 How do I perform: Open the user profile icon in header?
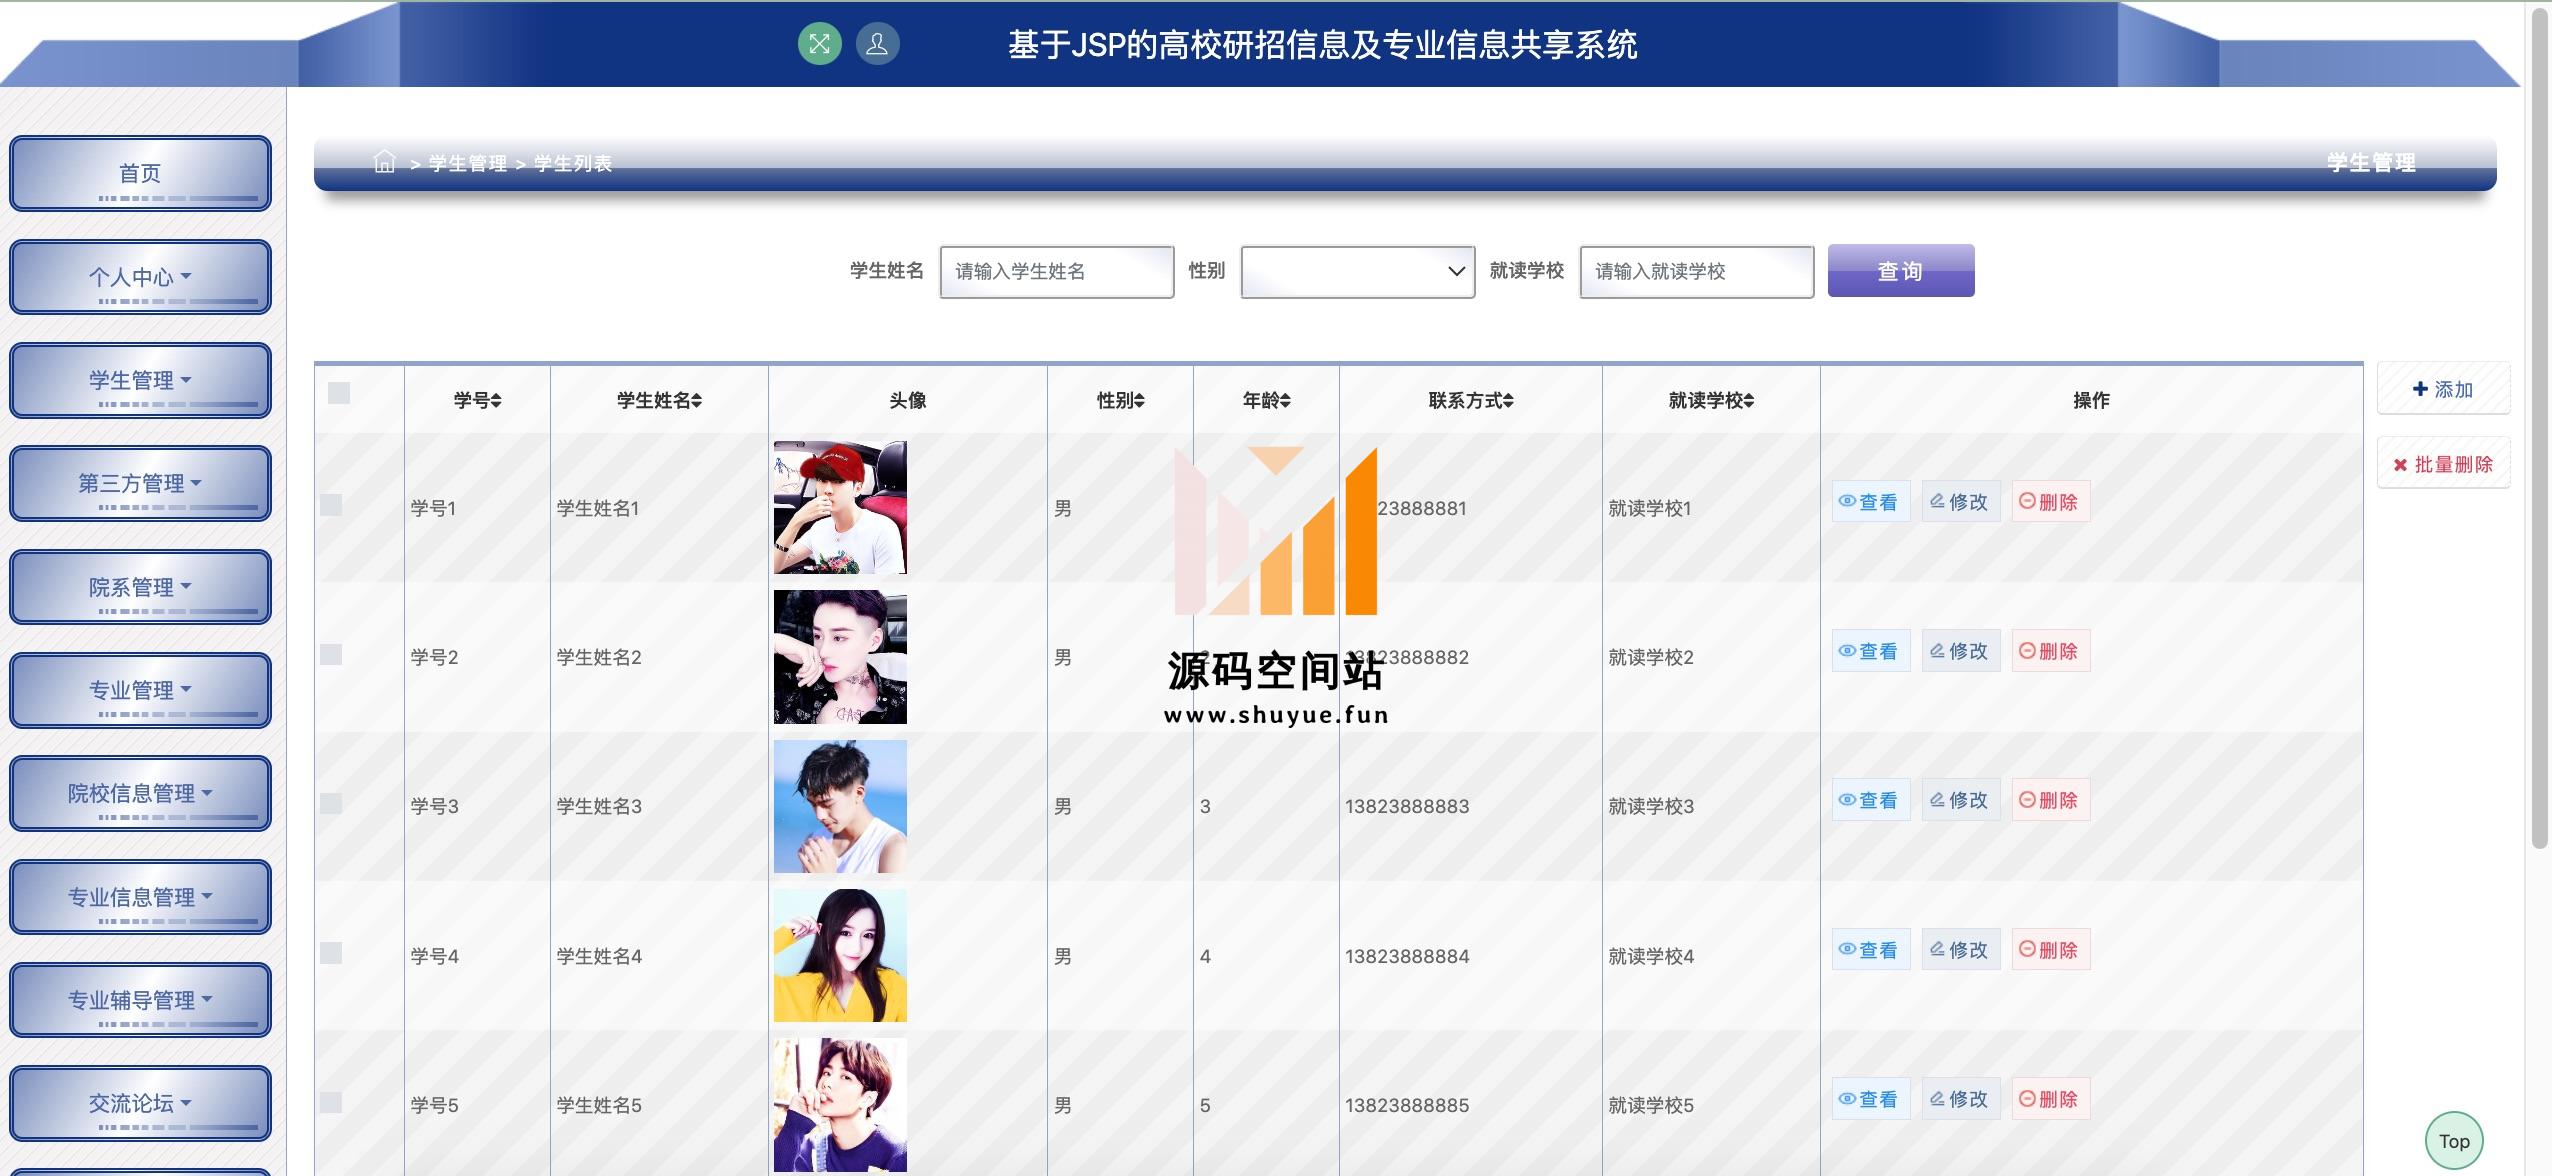(x=877, y=44)
